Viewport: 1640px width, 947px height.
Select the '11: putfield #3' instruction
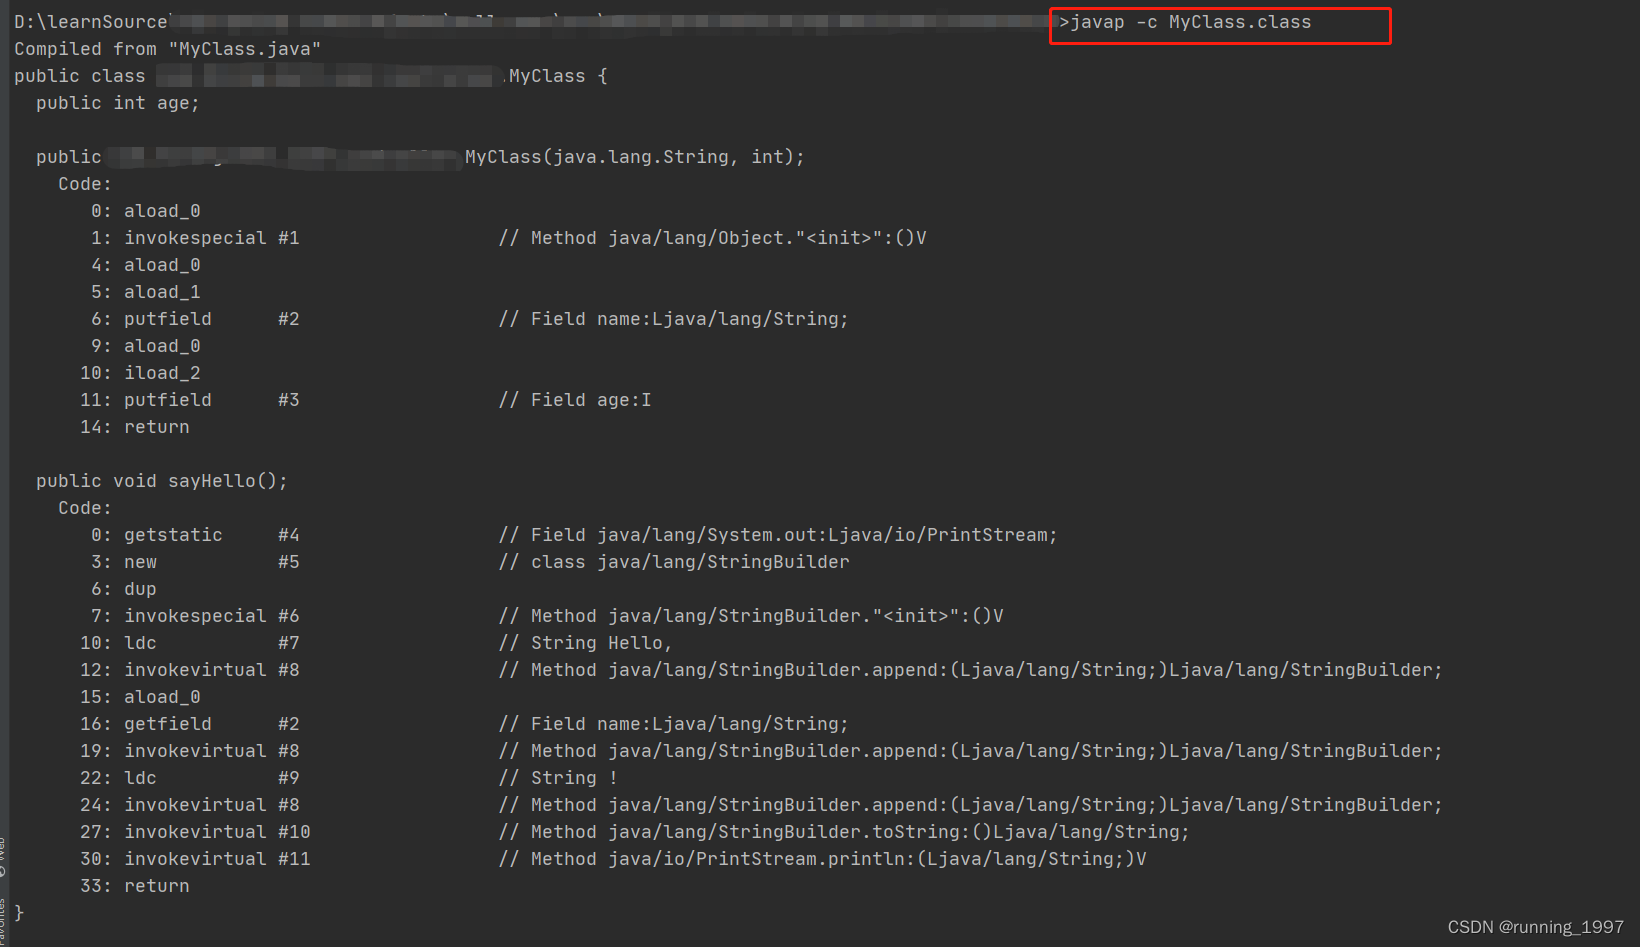click(x=190, y=400)
